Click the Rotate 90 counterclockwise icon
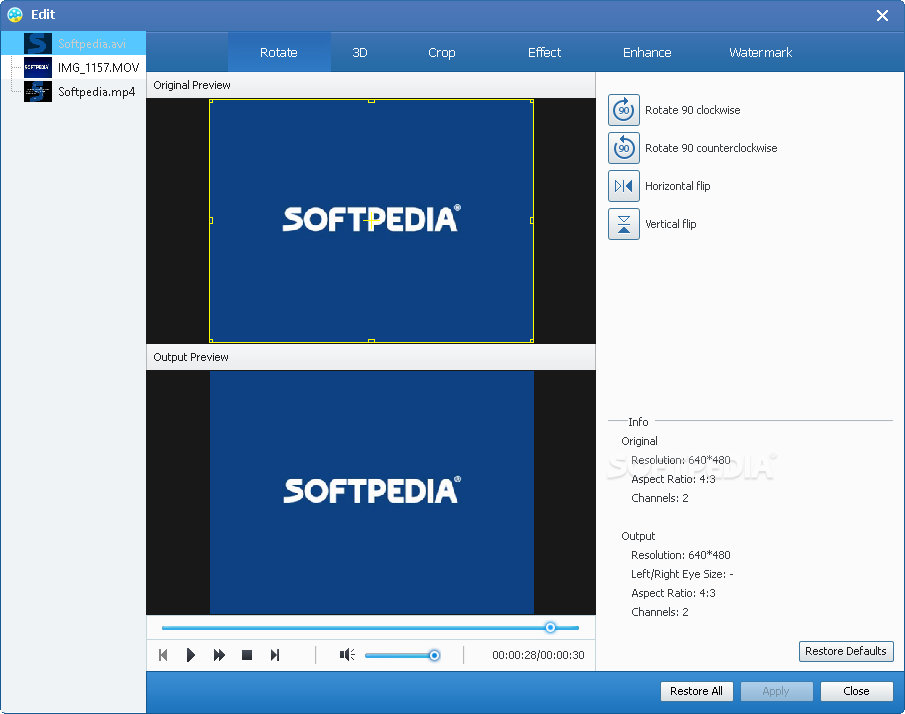 pos(623,148)
